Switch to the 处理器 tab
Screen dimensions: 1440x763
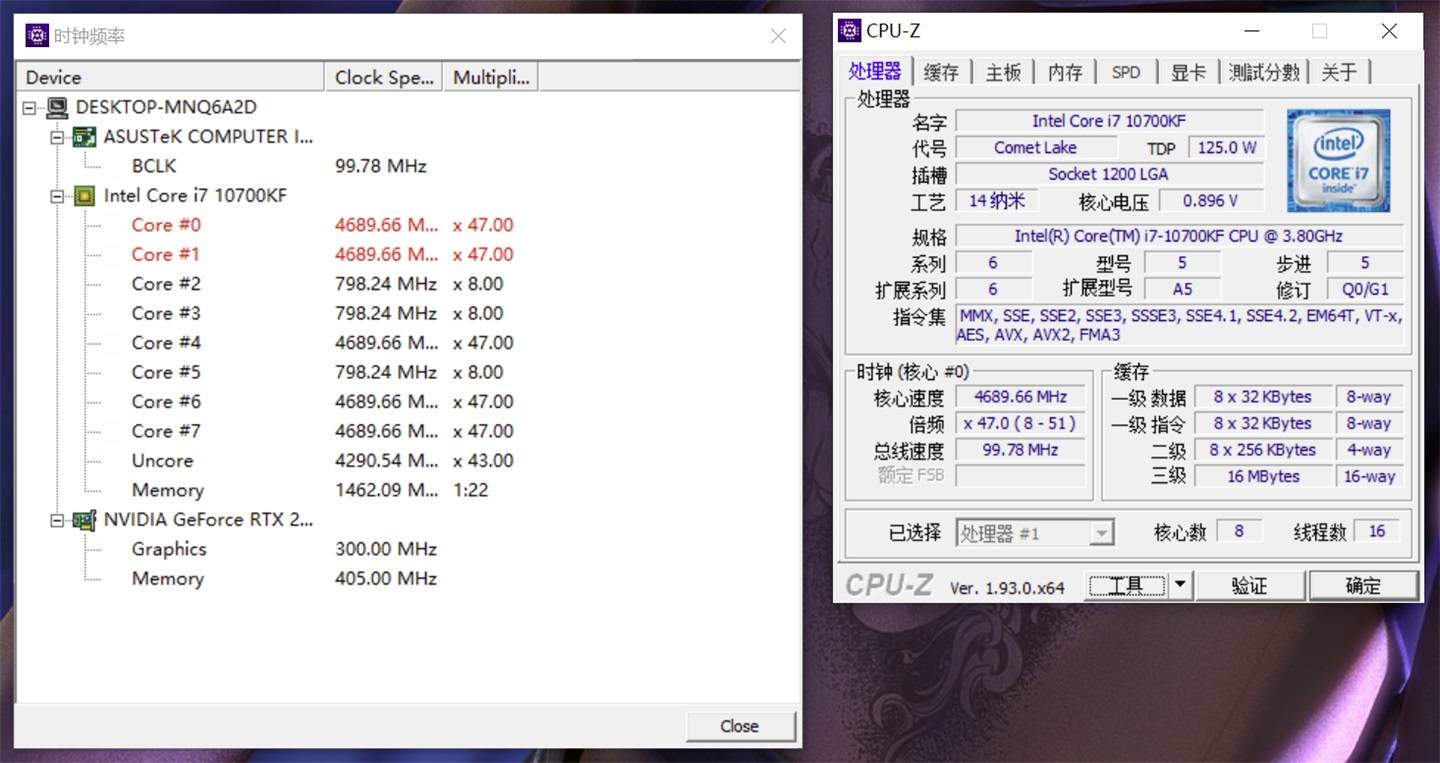point(875,71)
